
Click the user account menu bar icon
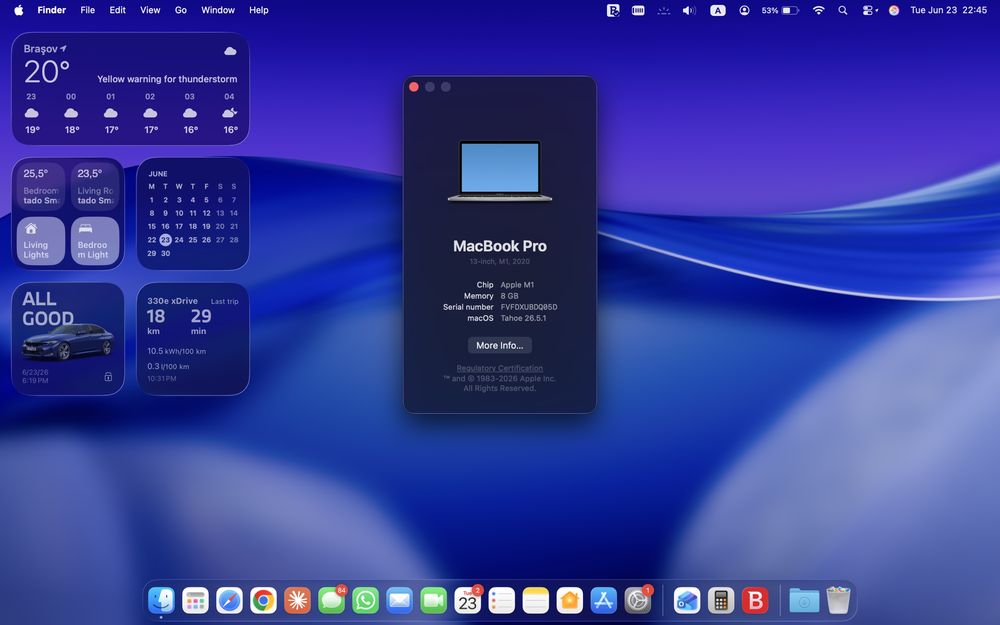(x=744, y=10)
